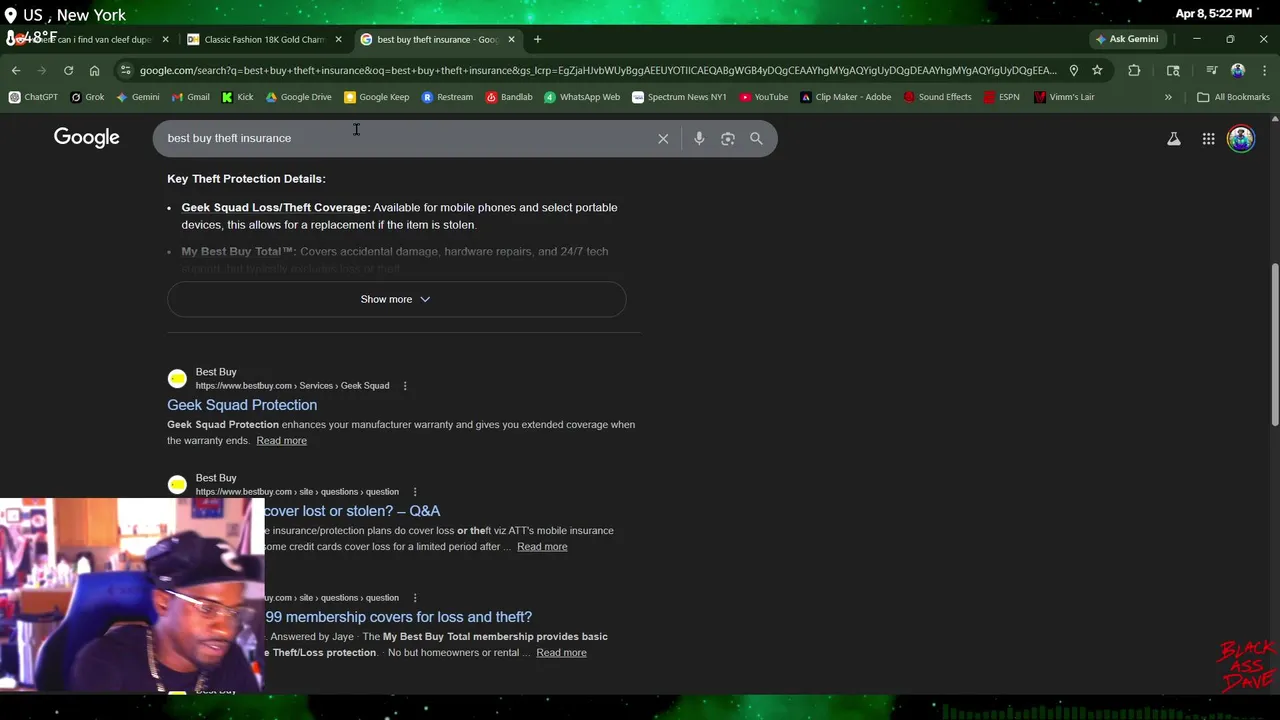This screenshot has height=720, width=1280.
Task: Expand the AI overview with Show more
Action: point(396,299)
